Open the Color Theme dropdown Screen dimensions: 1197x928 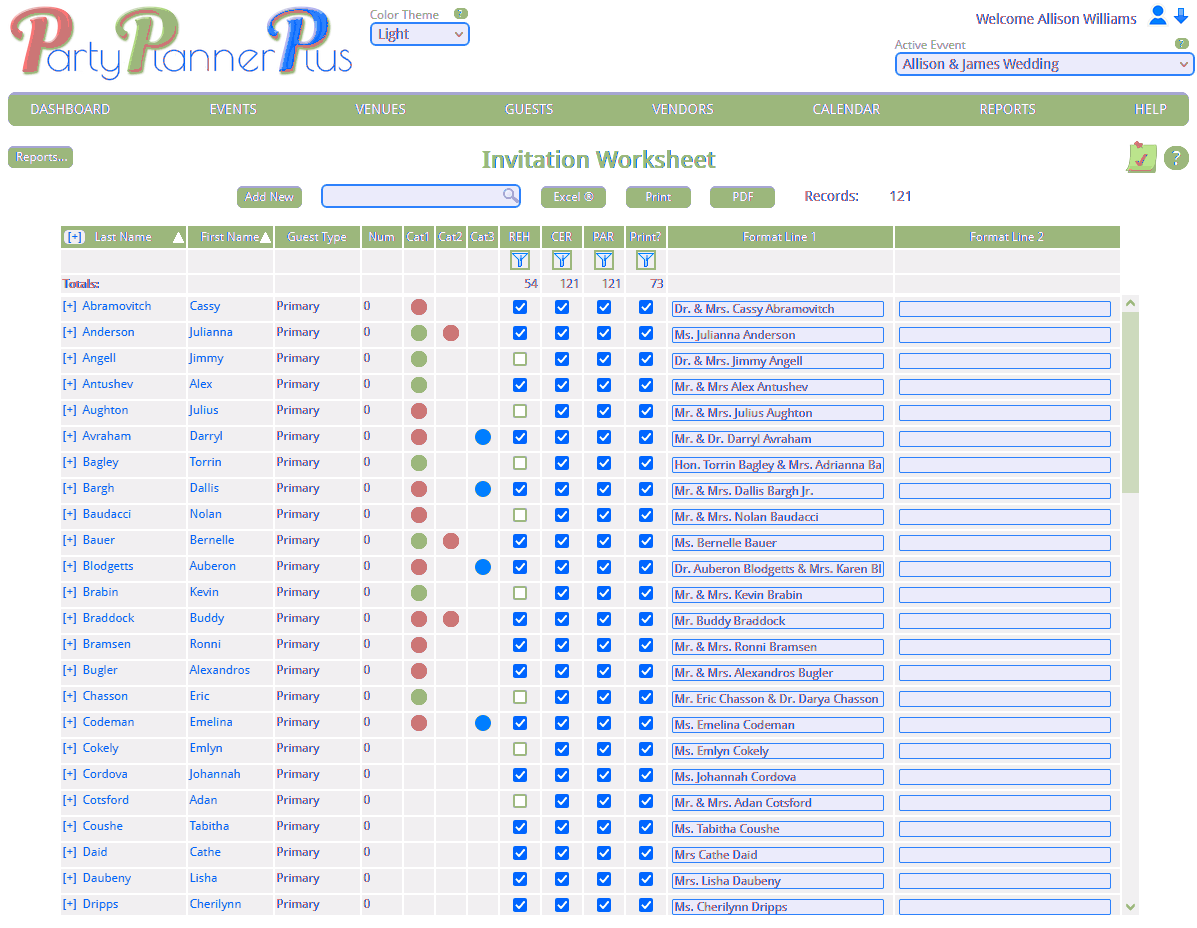pyautogui.click(x=420, y=34)
